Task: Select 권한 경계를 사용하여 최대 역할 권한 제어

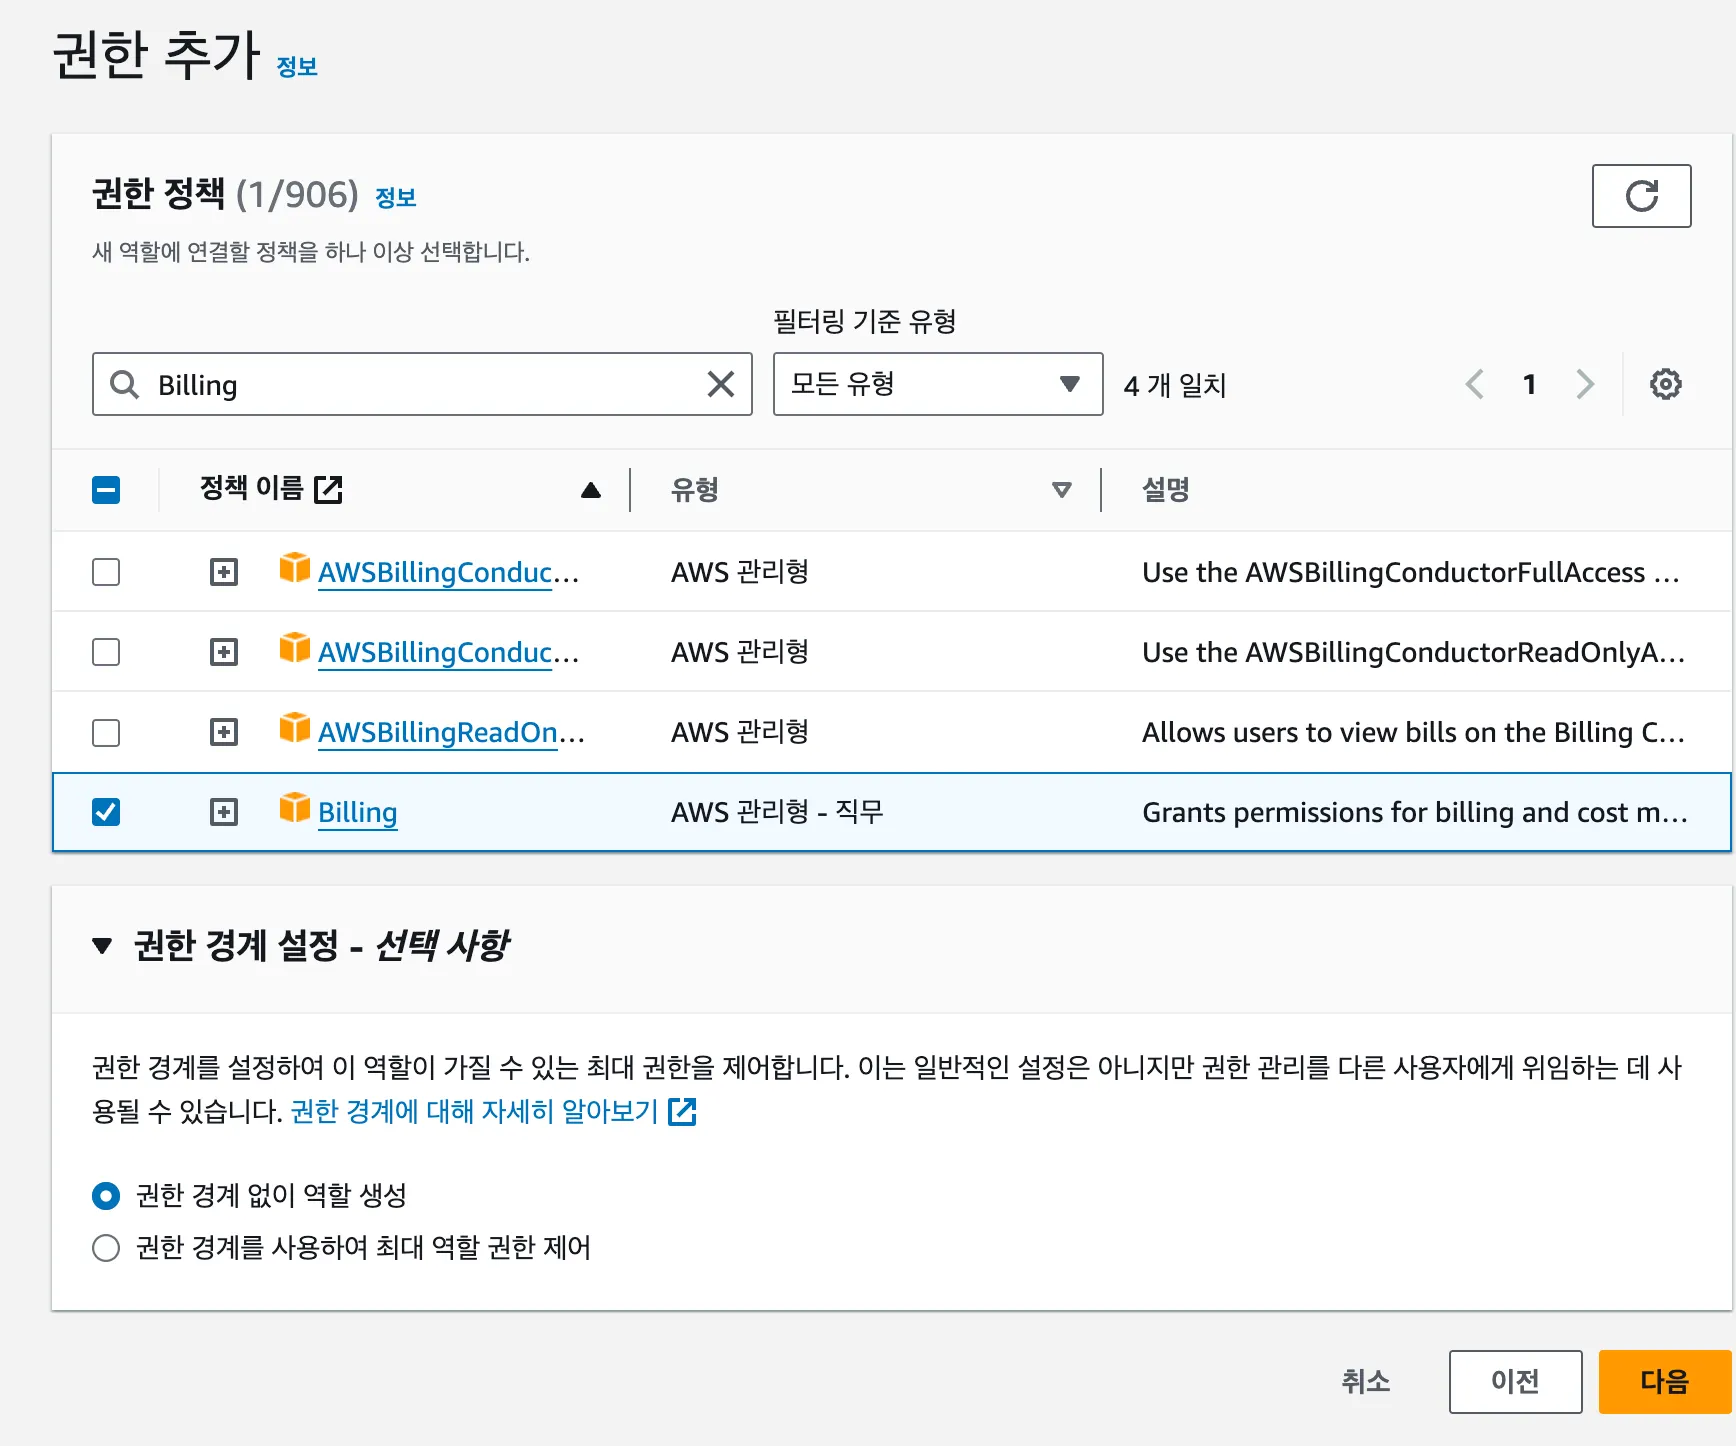Action: click(x=106, y=1248)
